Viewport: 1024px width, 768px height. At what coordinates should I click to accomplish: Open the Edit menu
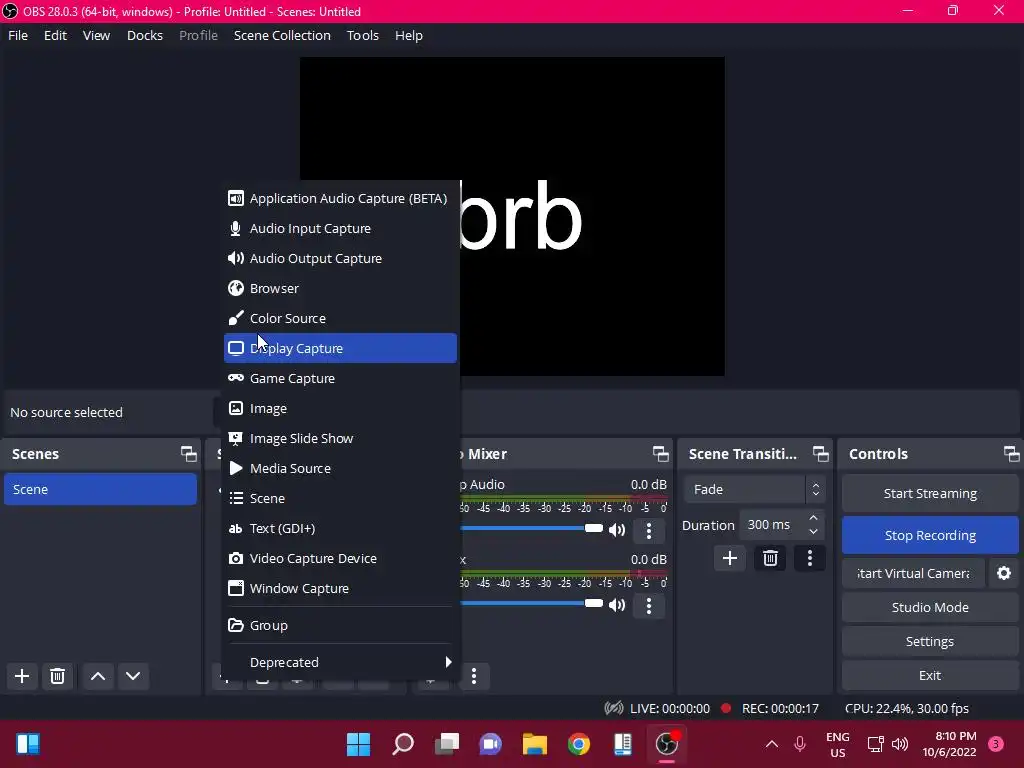(x=56, y=35)
